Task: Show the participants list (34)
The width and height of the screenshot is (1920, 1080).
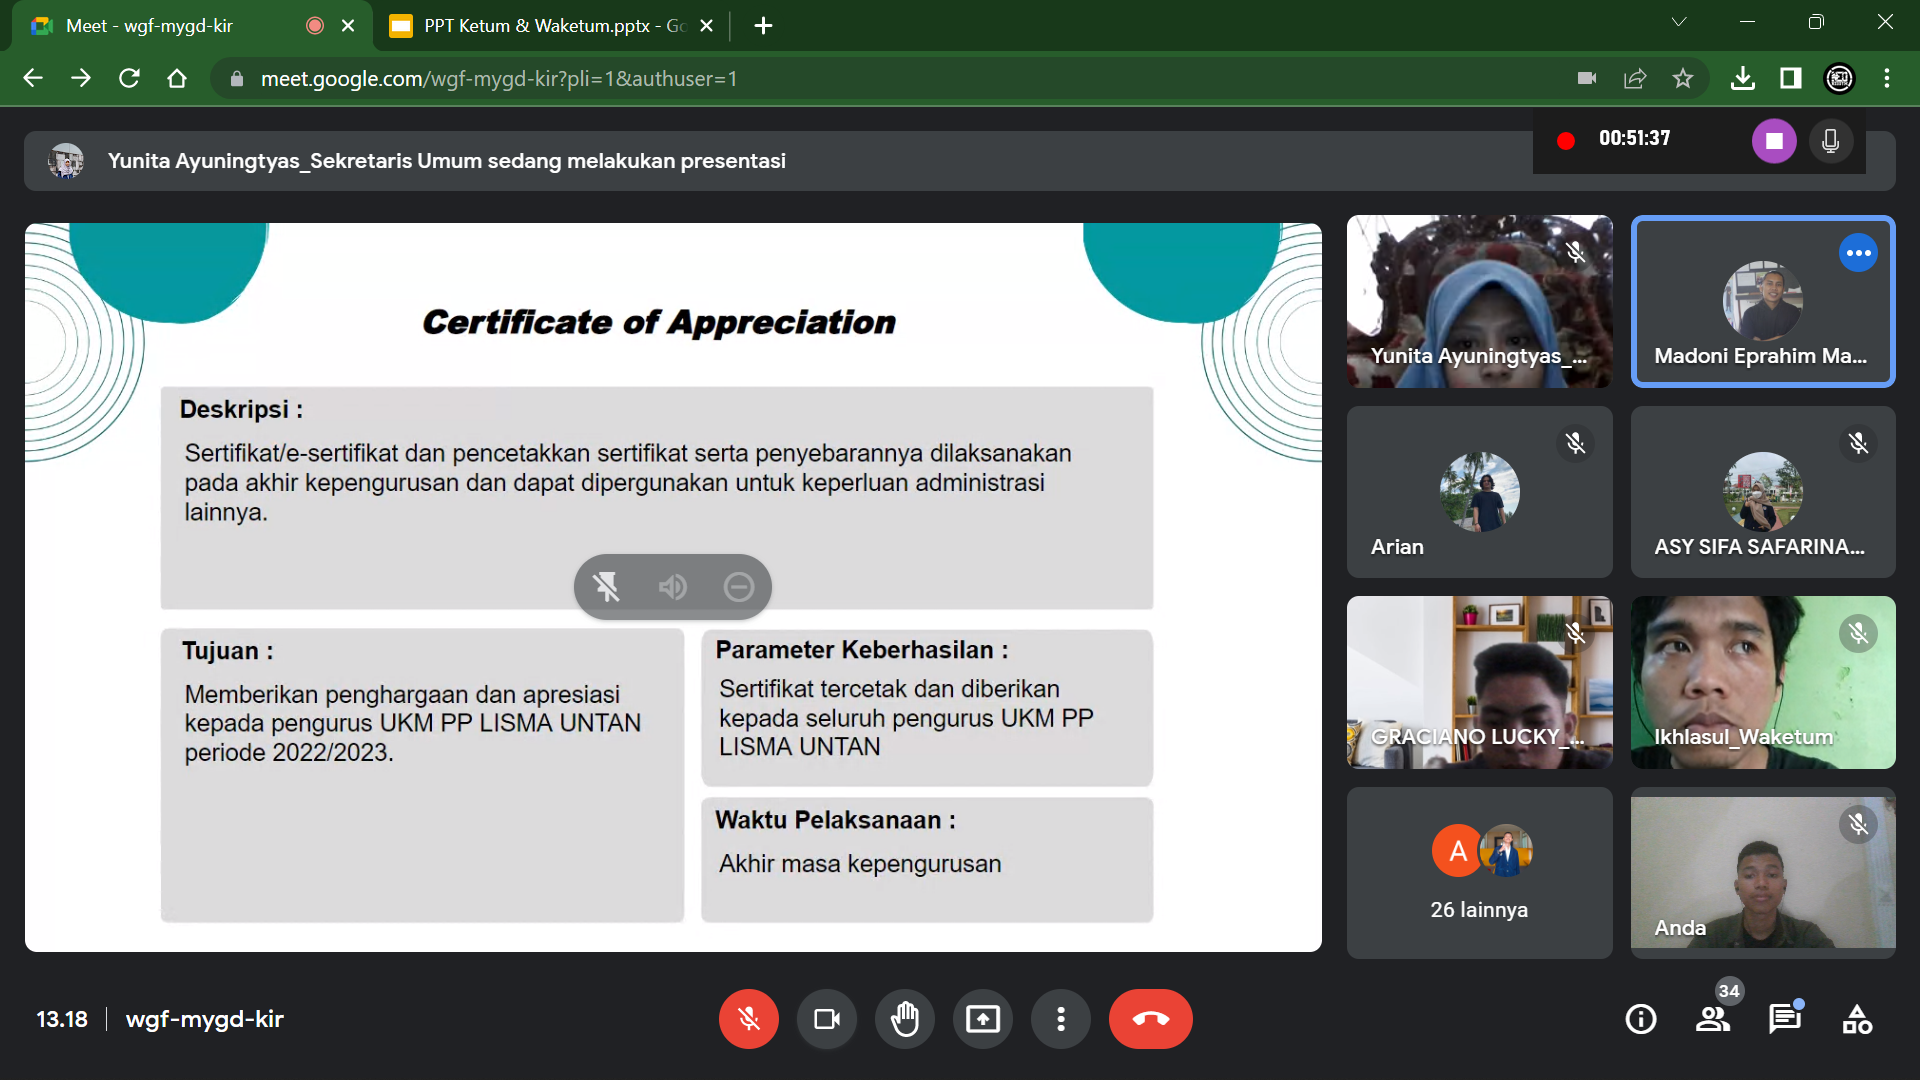Action: pyautogui.click(x=1713, y=1019)
